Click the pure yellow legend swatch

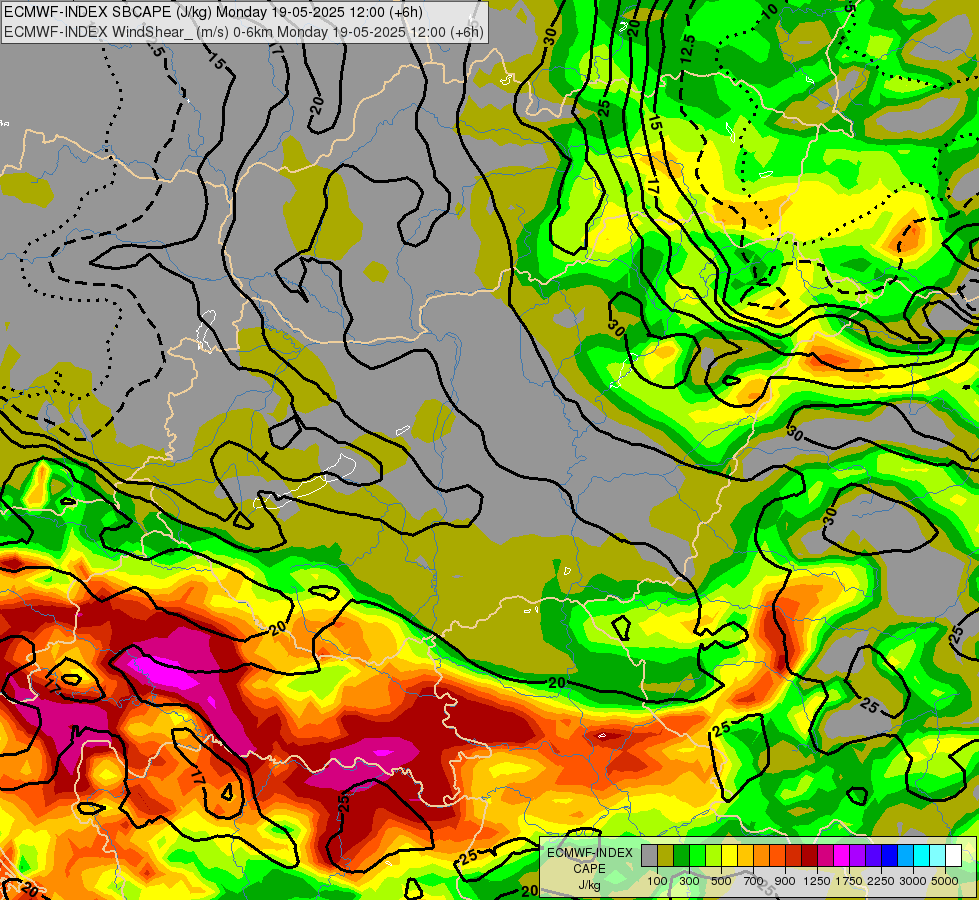pos(729,856)
